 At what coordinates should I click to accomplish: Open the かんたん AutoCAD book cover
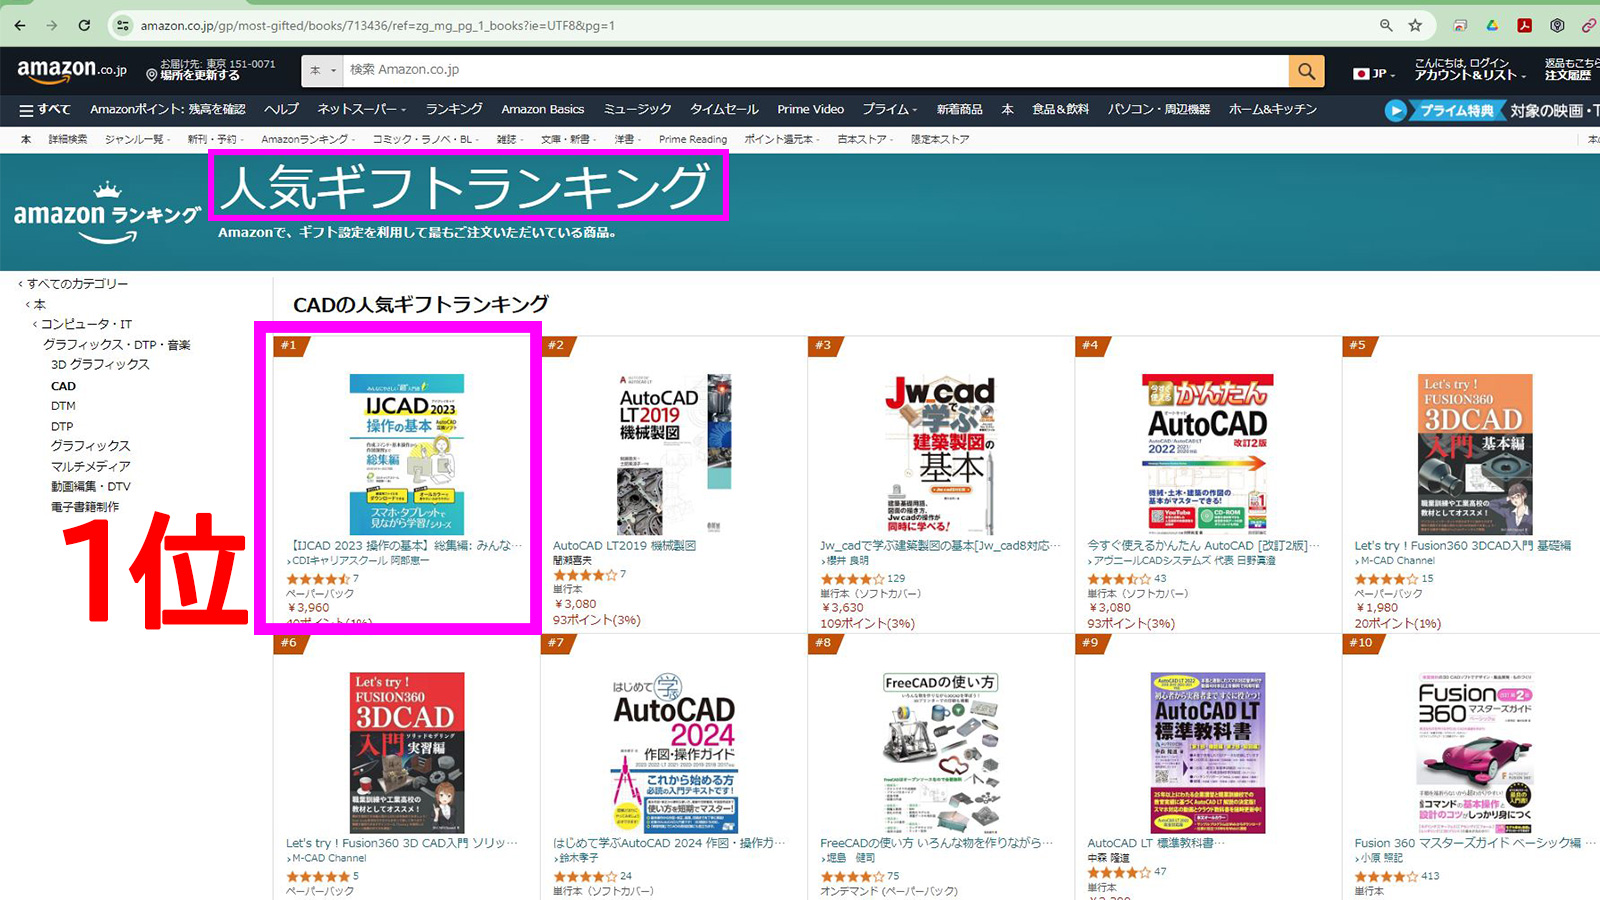[1208, 454]
